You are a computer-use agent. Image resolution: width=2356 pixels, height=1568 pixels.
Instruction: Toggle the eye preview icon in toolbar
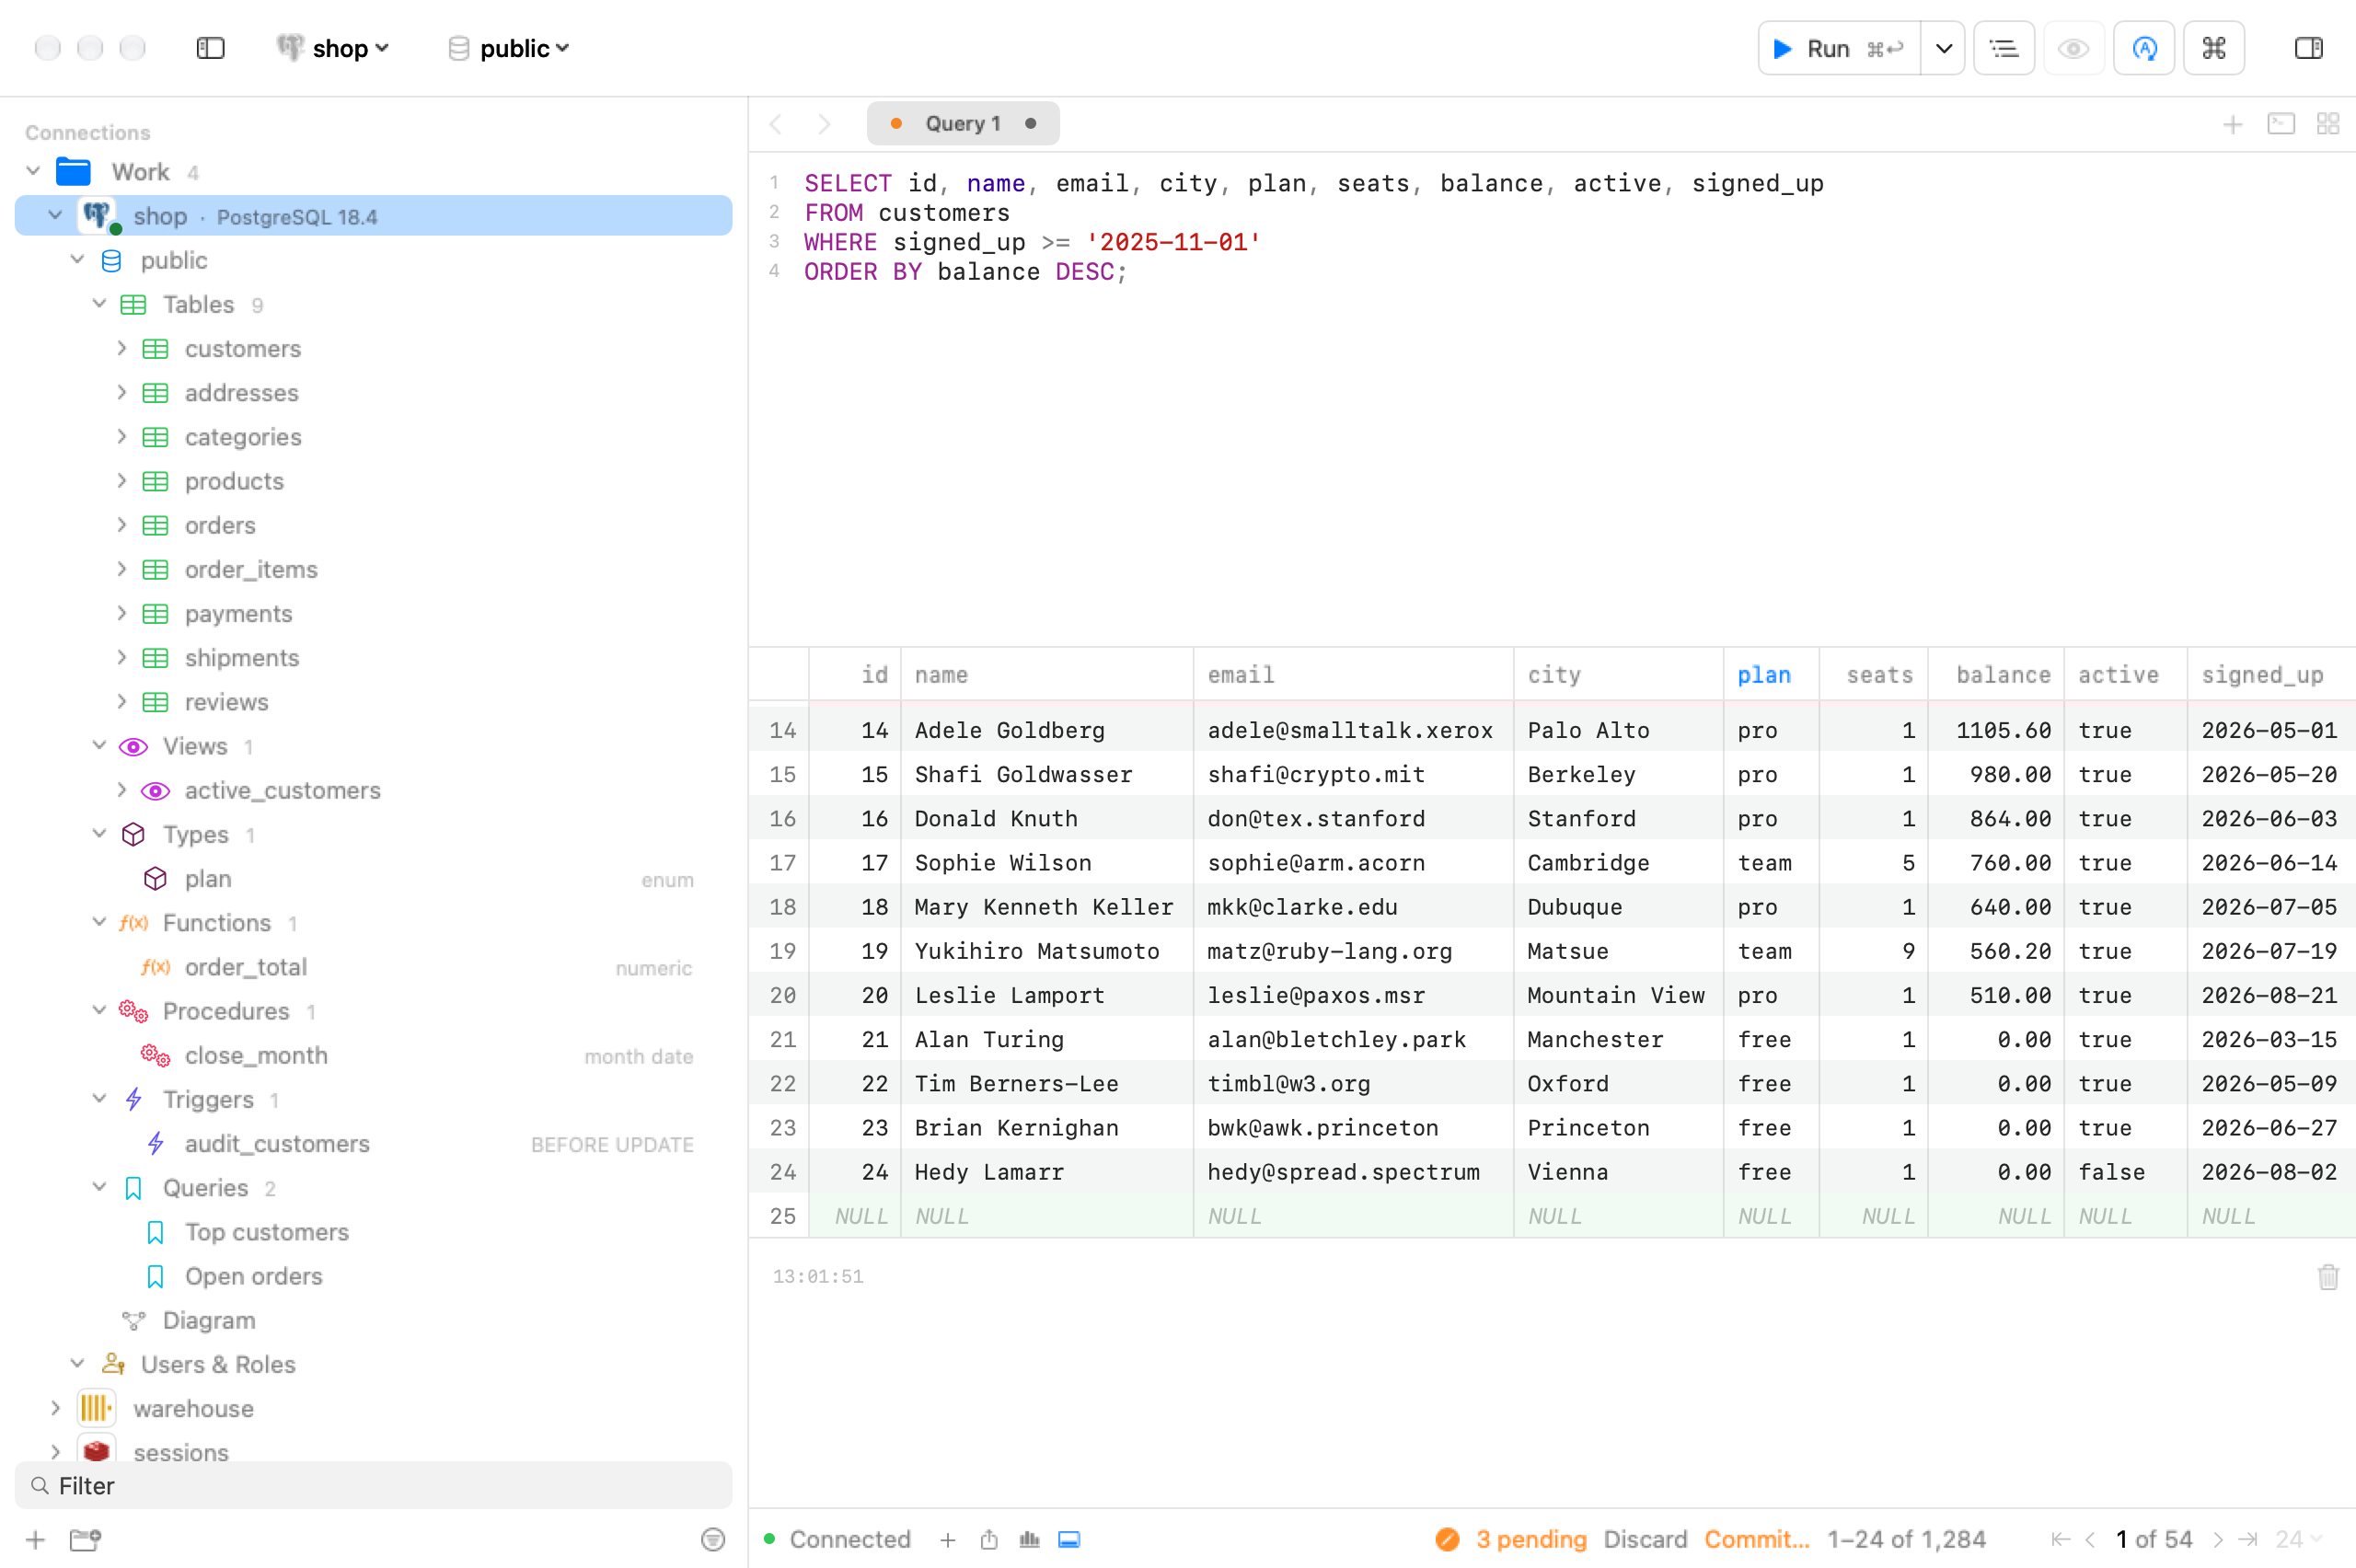tap(2074, 48)
